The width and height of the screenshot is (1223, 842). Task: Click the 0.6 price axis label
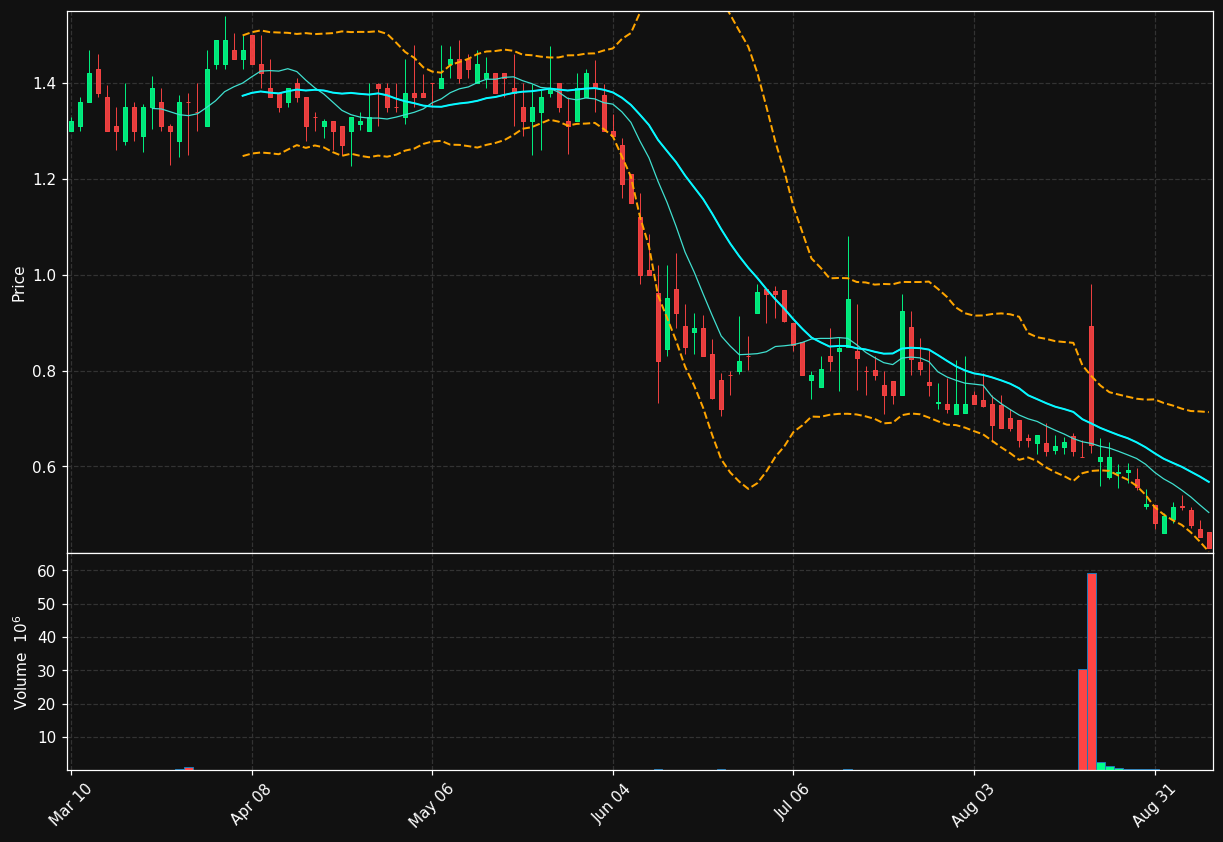(47, 467)
